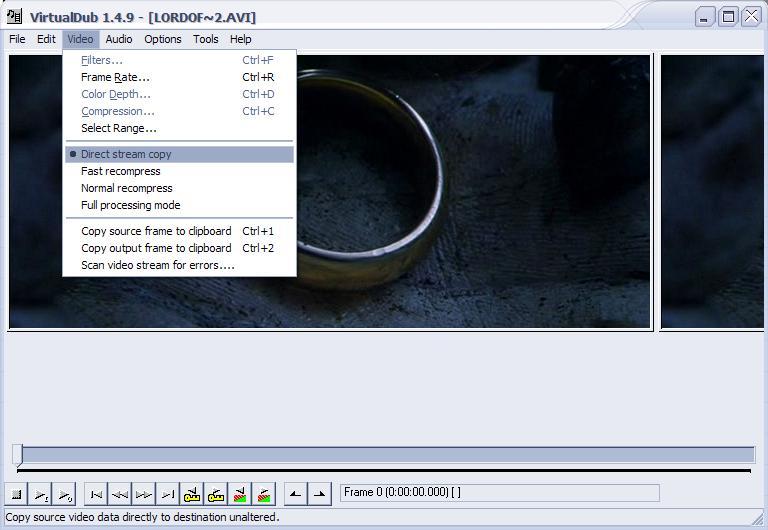Choose Frame Rate... from Video menu
This screenshot has width=768, height=530.
pos(179,77)
